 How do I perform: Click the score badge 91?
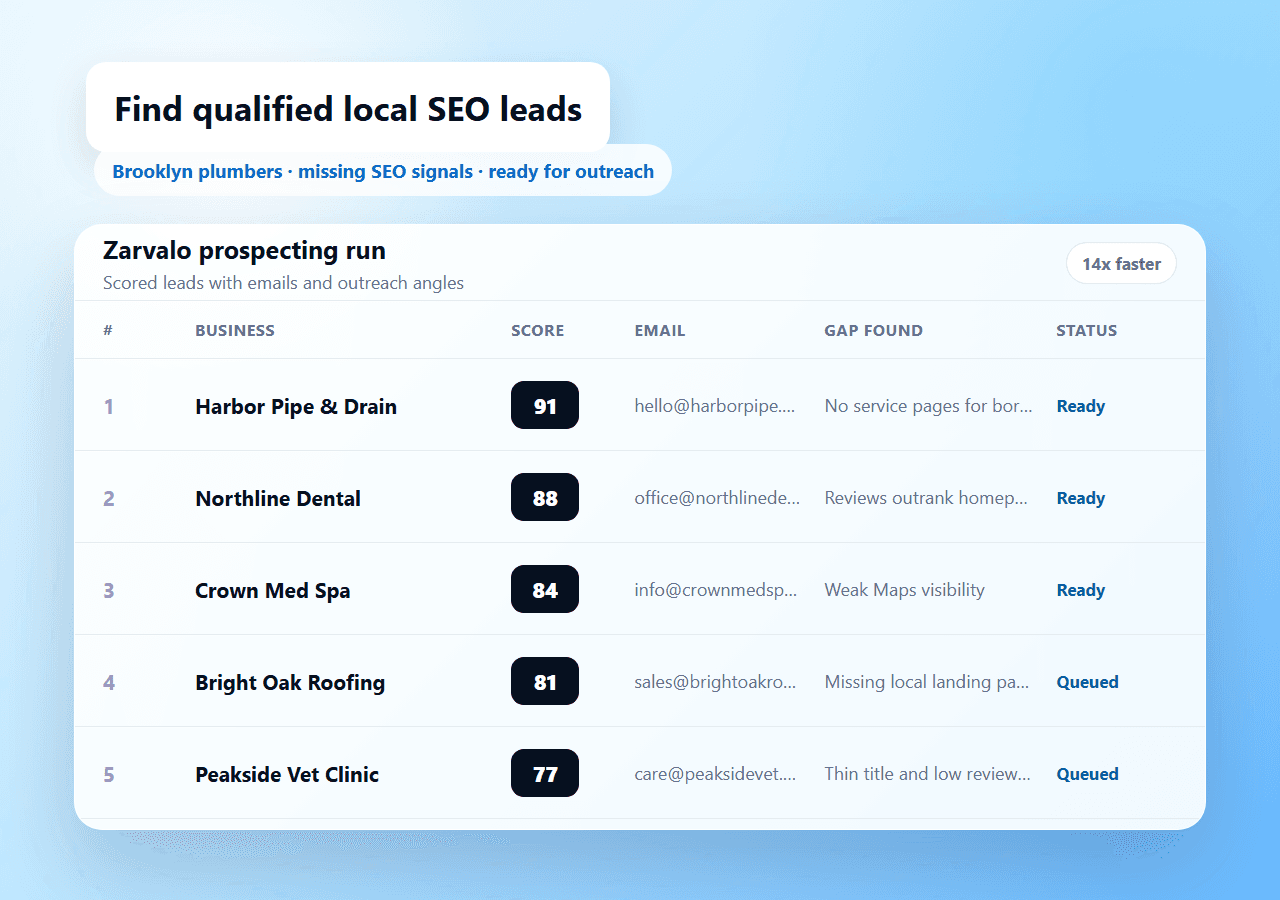pyautogui.click(x=545, y=405)
